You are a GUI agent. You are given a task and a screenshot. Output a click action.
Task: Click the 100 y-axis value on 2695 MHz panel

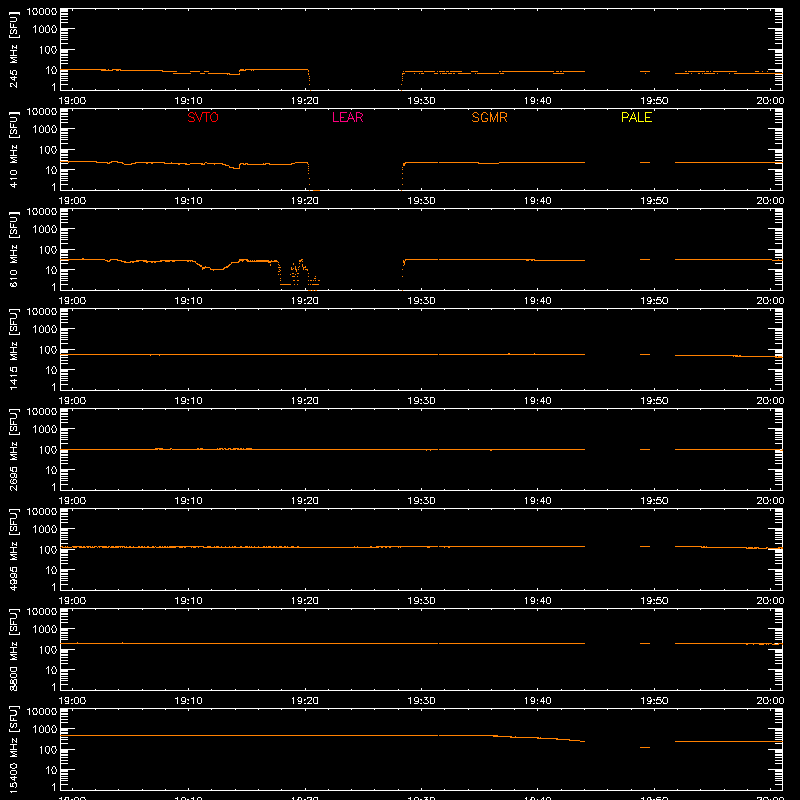48,449
